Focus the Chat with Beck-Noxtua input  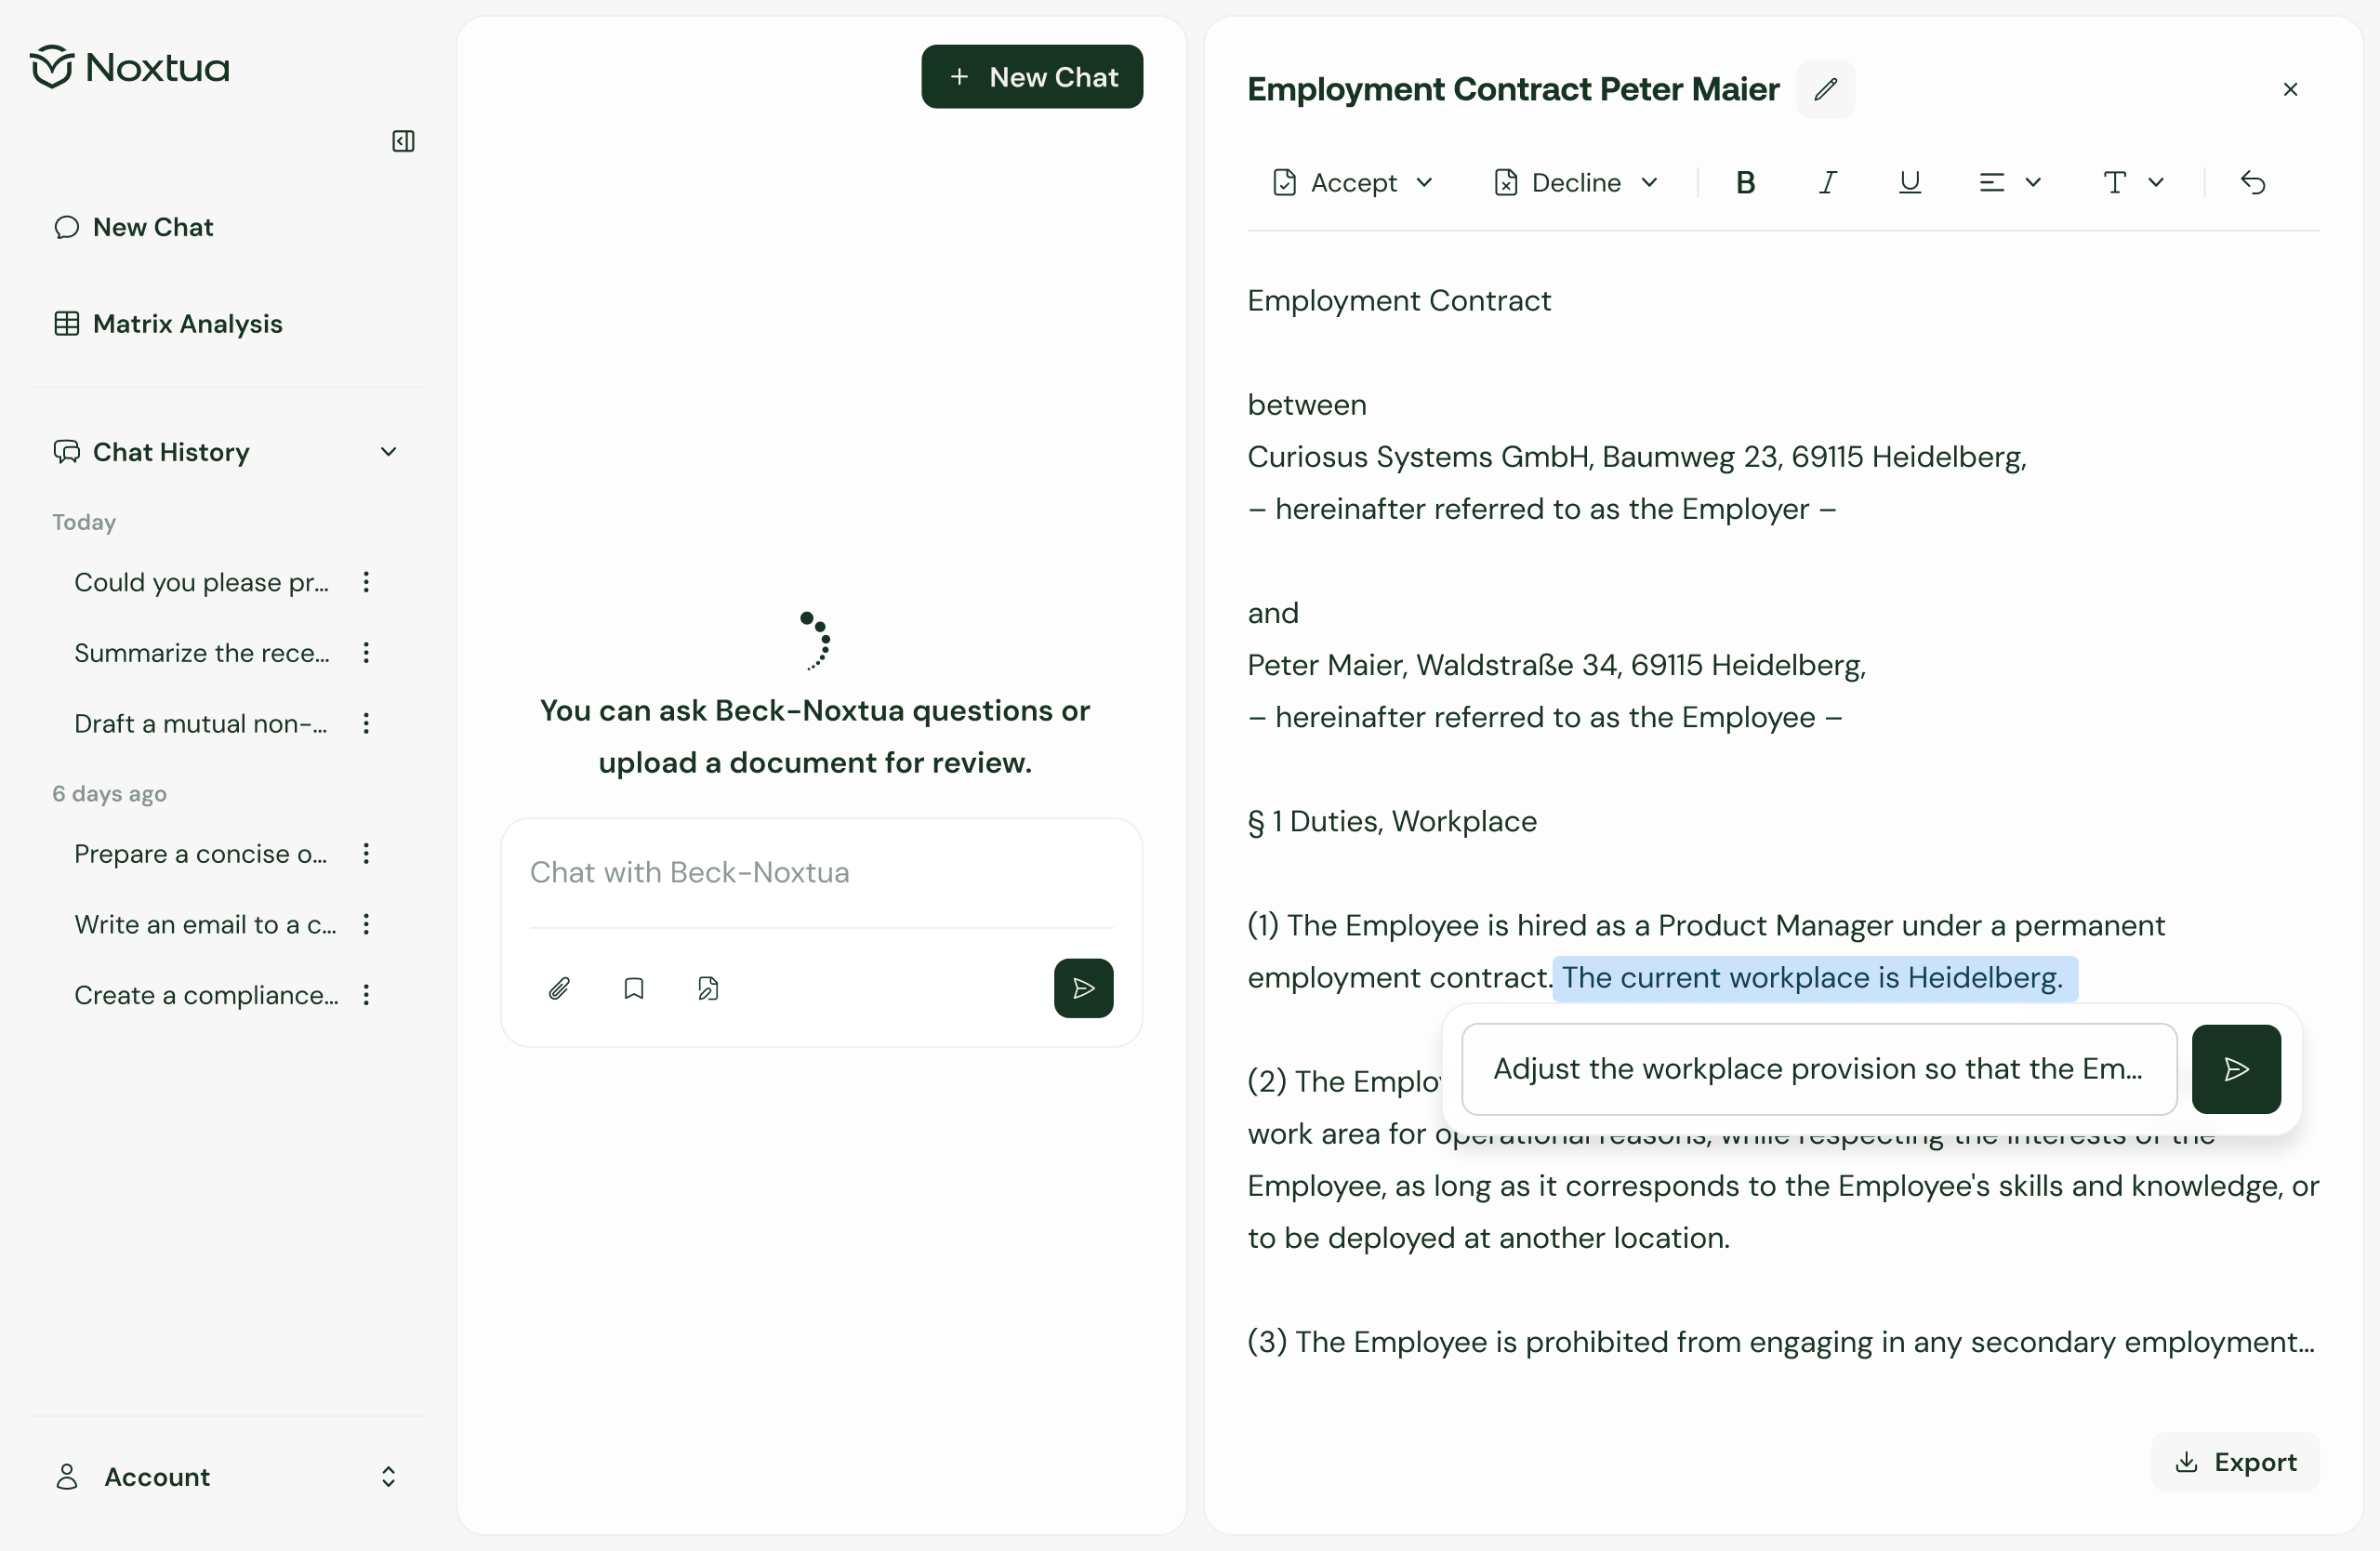pos(820,872)
